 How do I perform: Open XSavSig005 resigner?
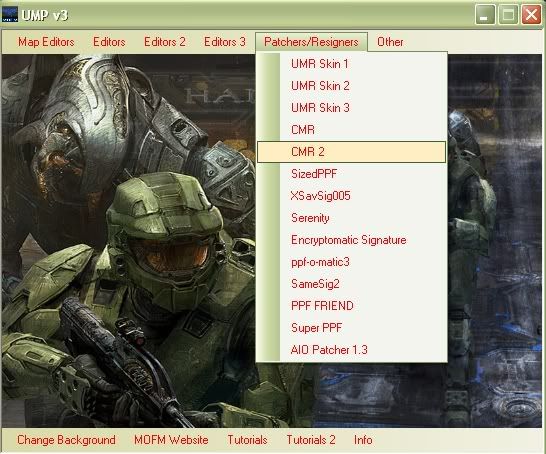351,196
